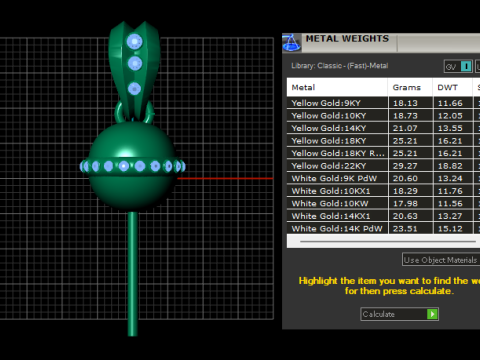
Task: Click the 18.13 grams value
Action: (405, 103)
